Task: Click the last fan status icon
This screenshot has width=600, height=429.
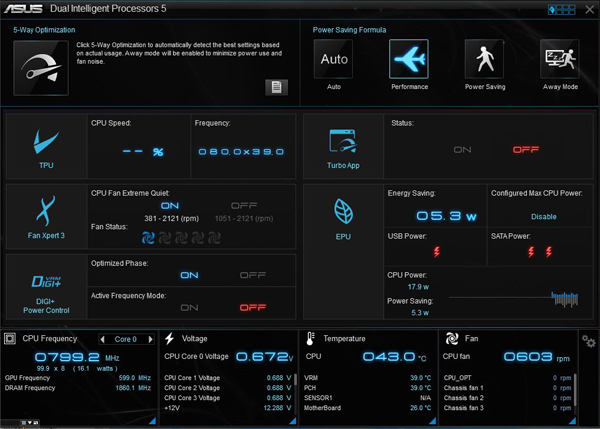Action: [214, 238]
